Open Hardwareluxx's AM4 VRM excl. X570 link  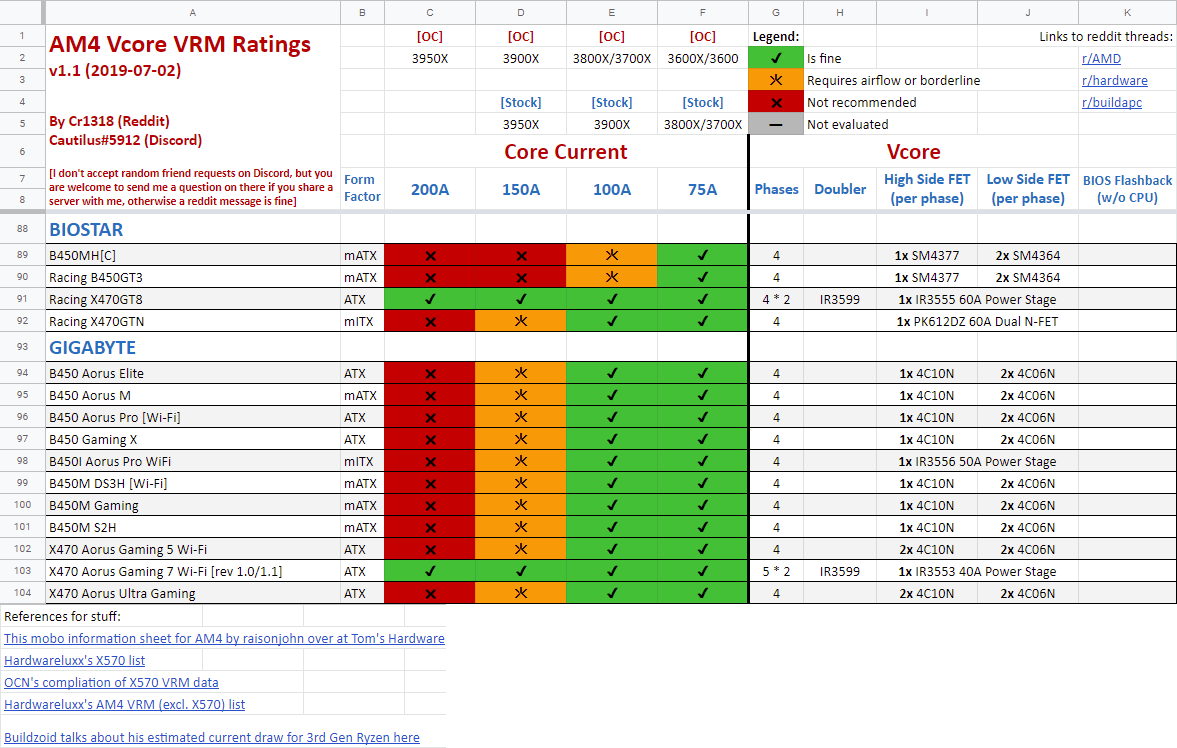pos(125,704)
